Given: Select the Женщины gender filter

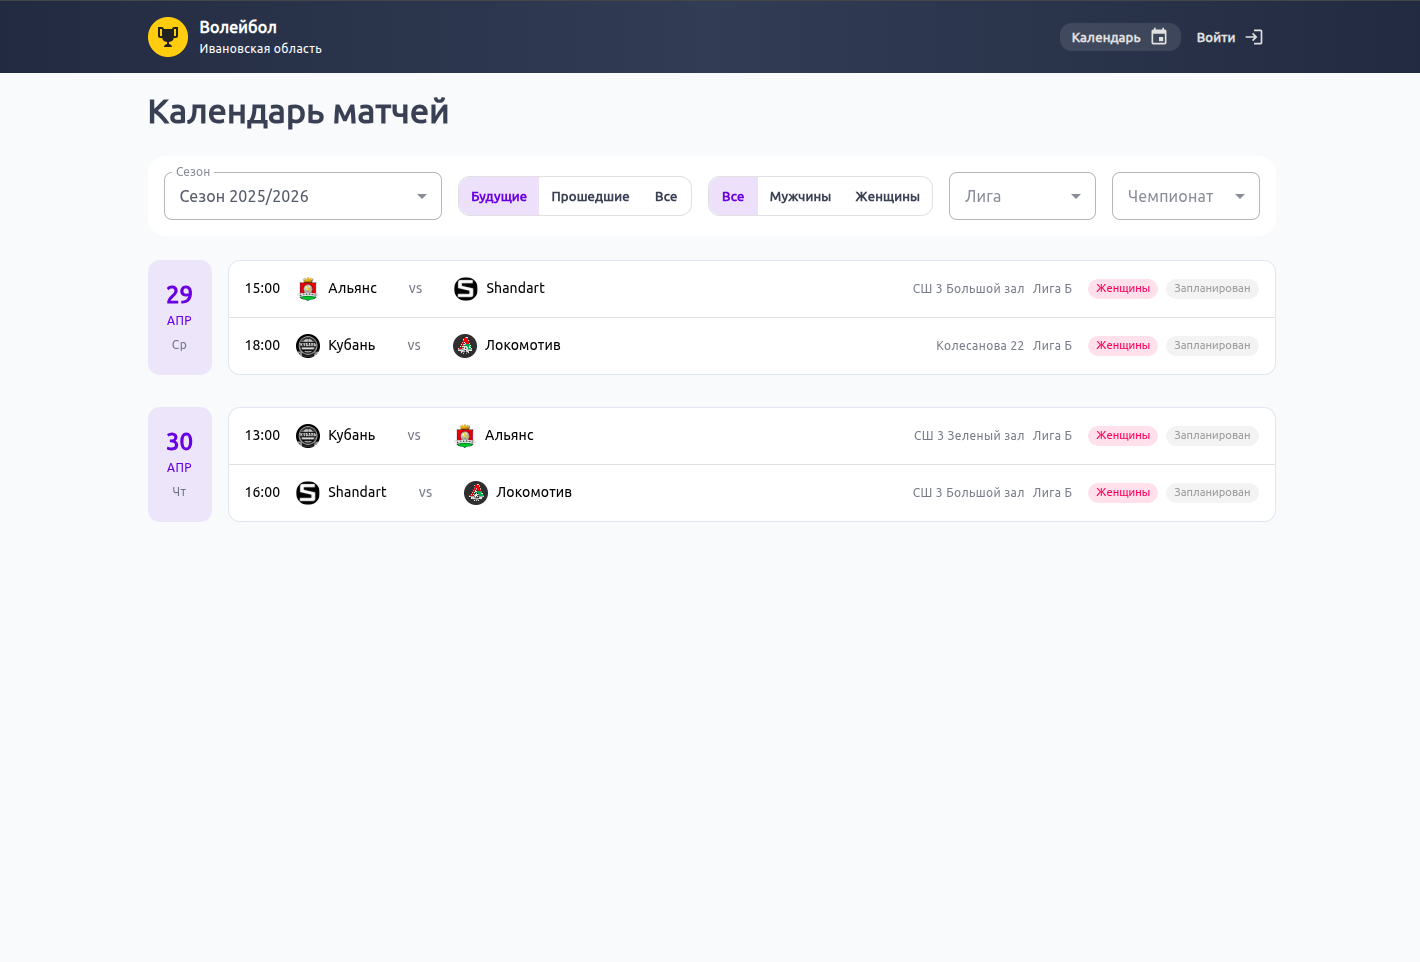Looking at the screenshot, I should (886, 196).
